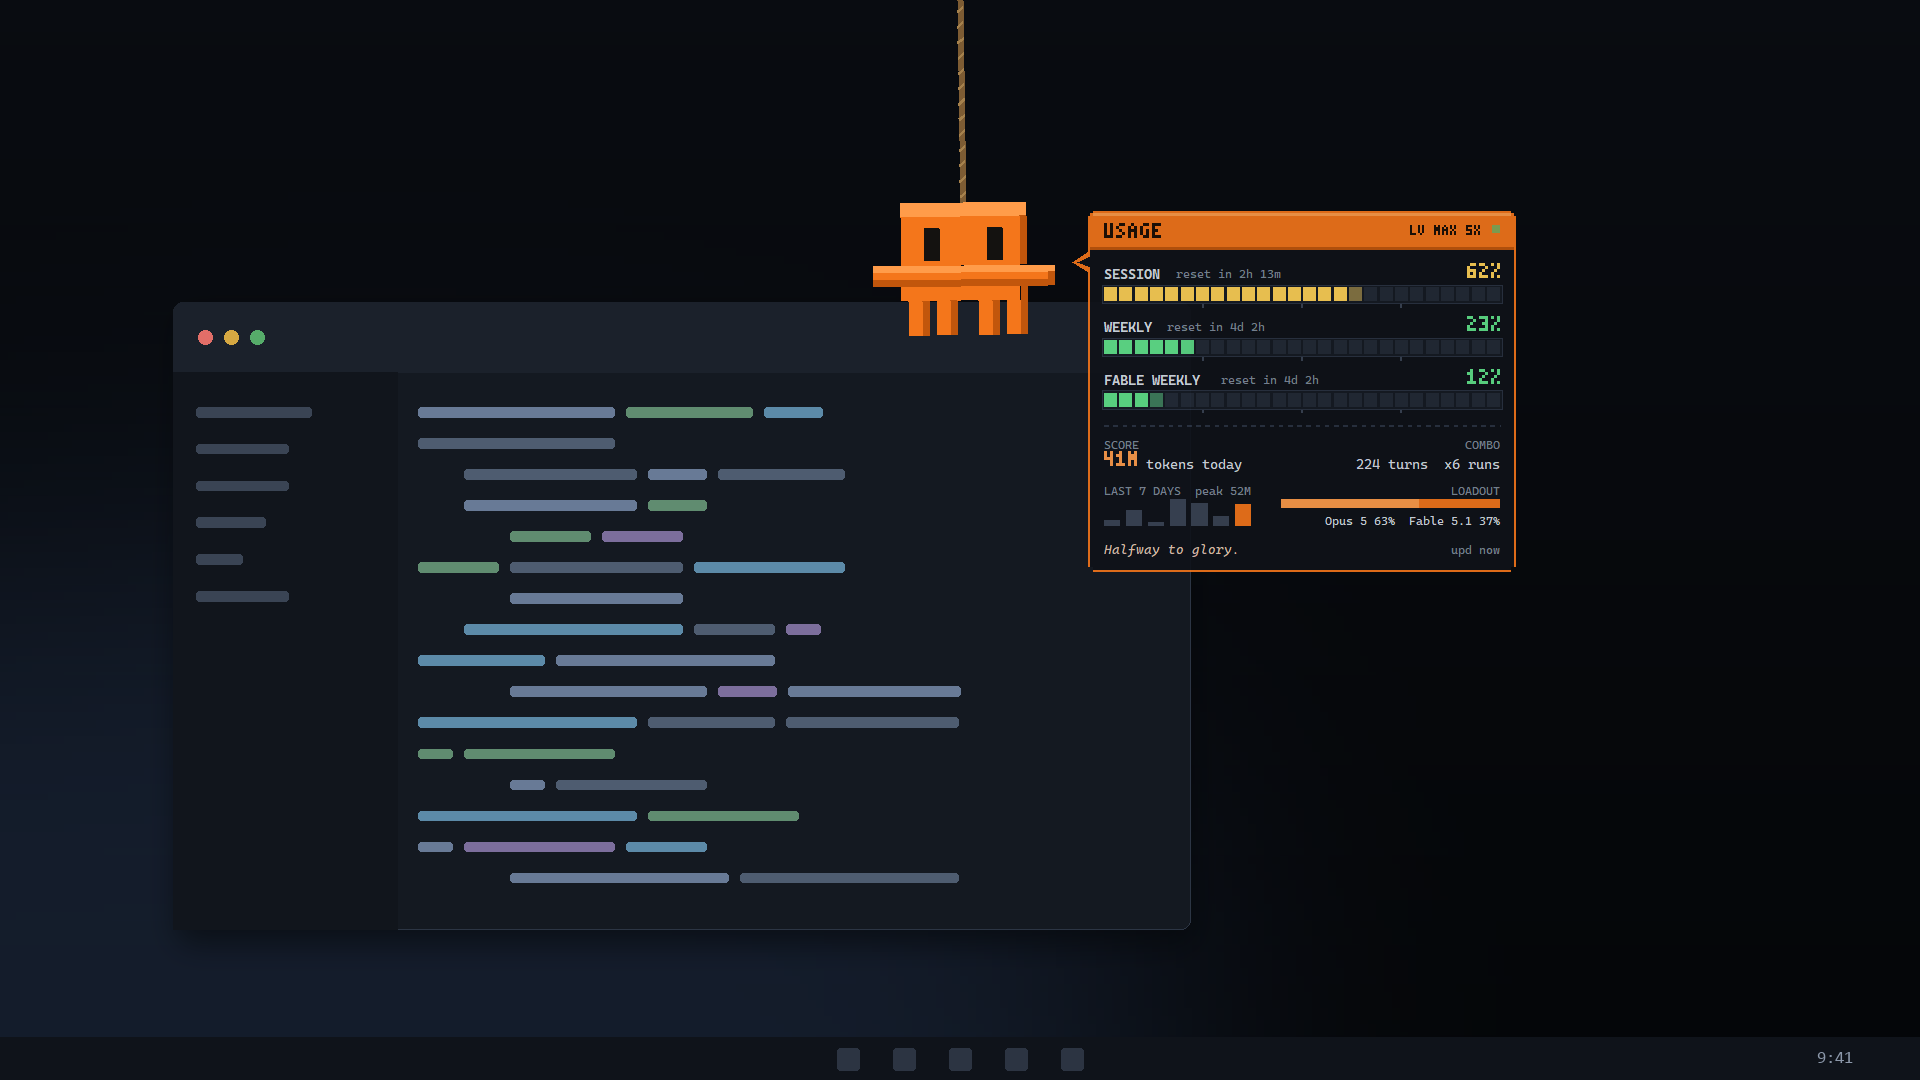Click the LOADOUT label

[x=1475, y=491]
